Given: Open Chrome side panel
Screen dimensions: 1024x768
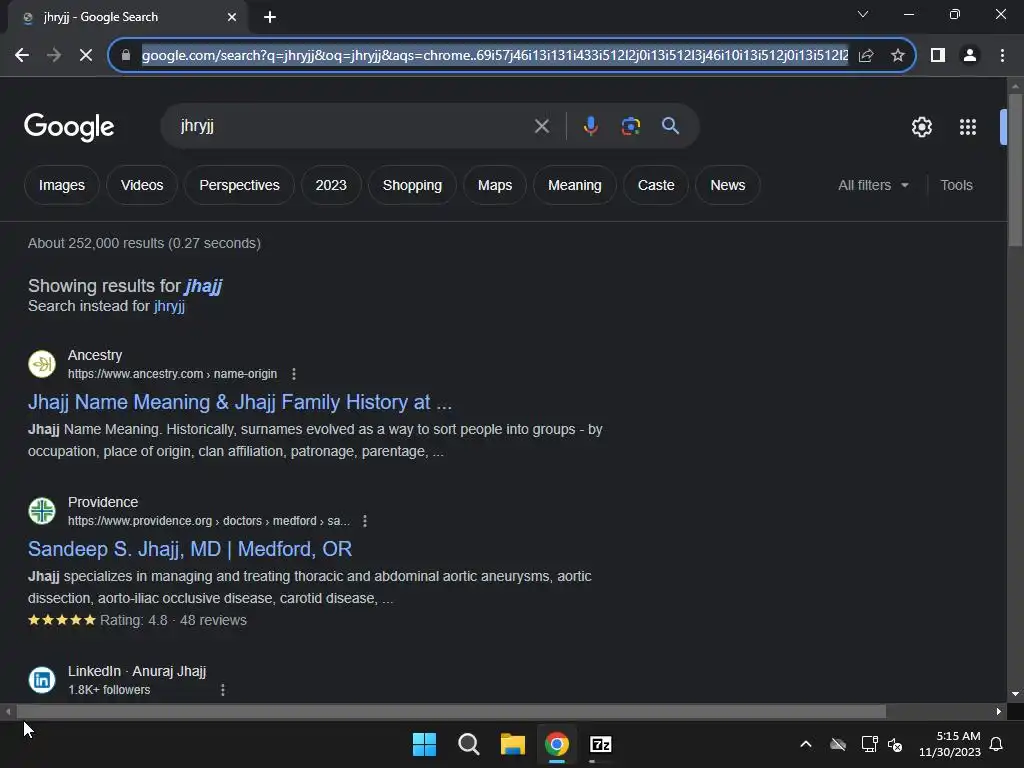Looking at the screenshot, I should click(938, 56).
